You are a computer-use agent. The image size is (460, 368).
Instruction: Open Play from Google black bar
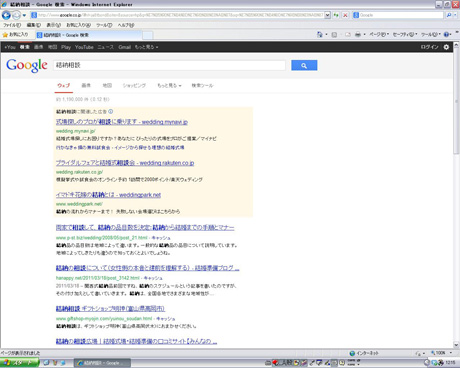[66, 47]
